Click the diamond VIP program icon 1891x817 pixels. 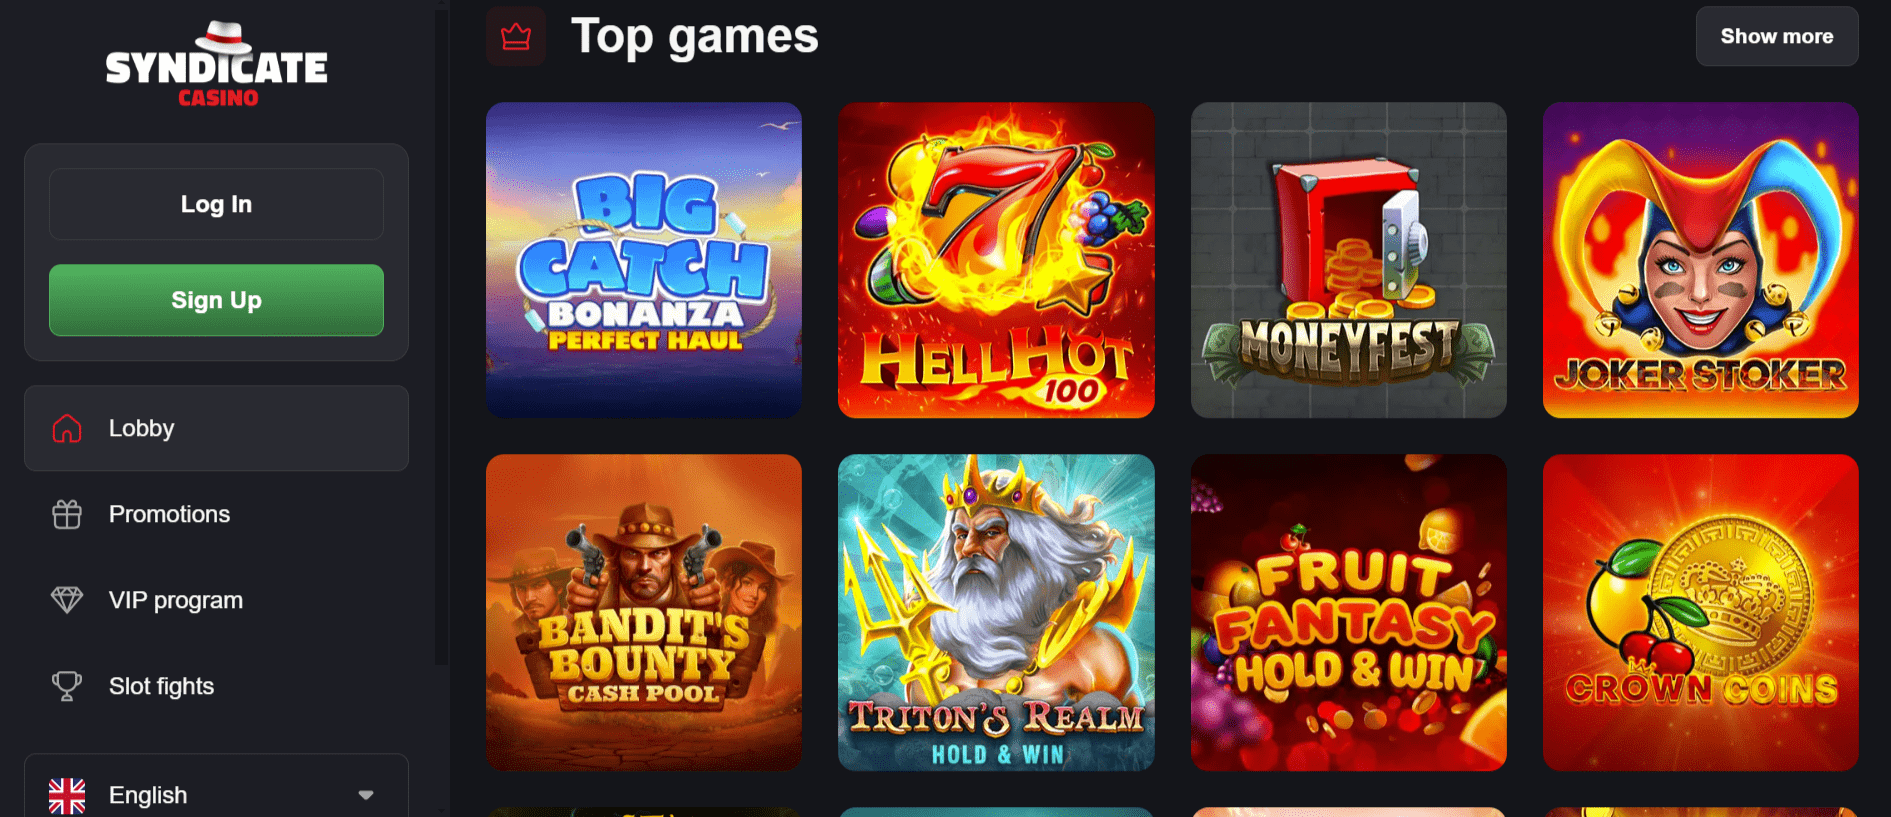click(67, 600)
